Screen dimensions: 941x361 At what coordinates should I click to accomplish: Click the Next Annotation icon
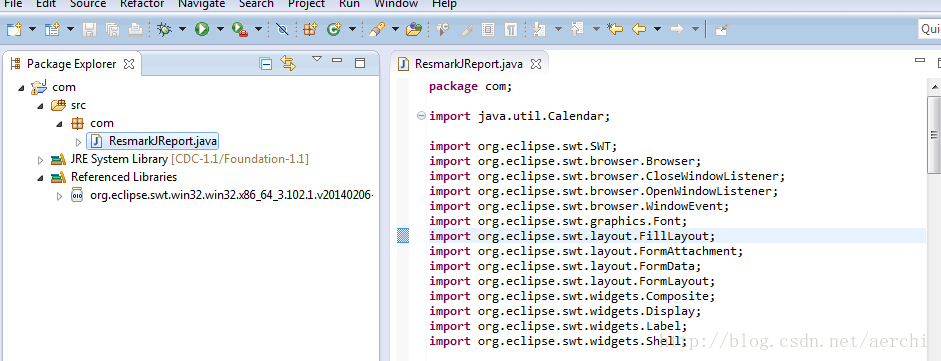tap(540, 29)
